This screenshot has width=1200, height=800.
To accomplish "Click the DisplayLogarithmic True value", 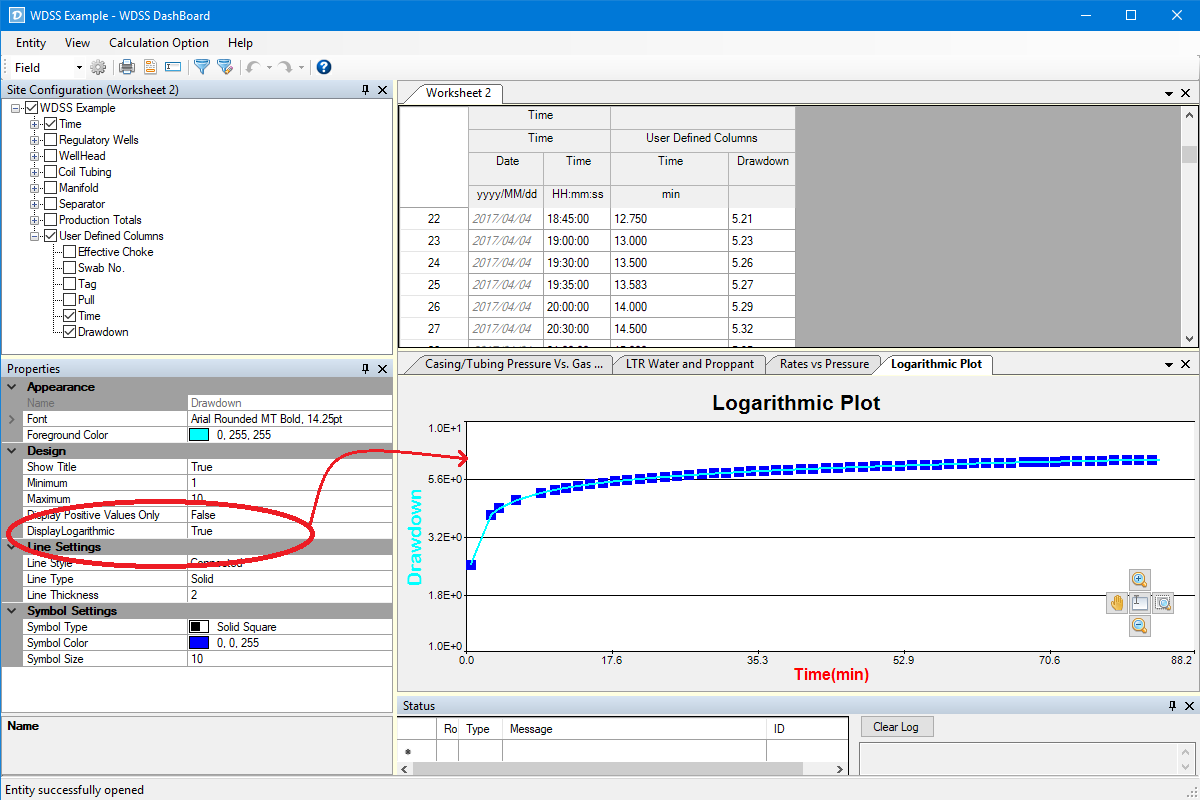I will [290, 531].
